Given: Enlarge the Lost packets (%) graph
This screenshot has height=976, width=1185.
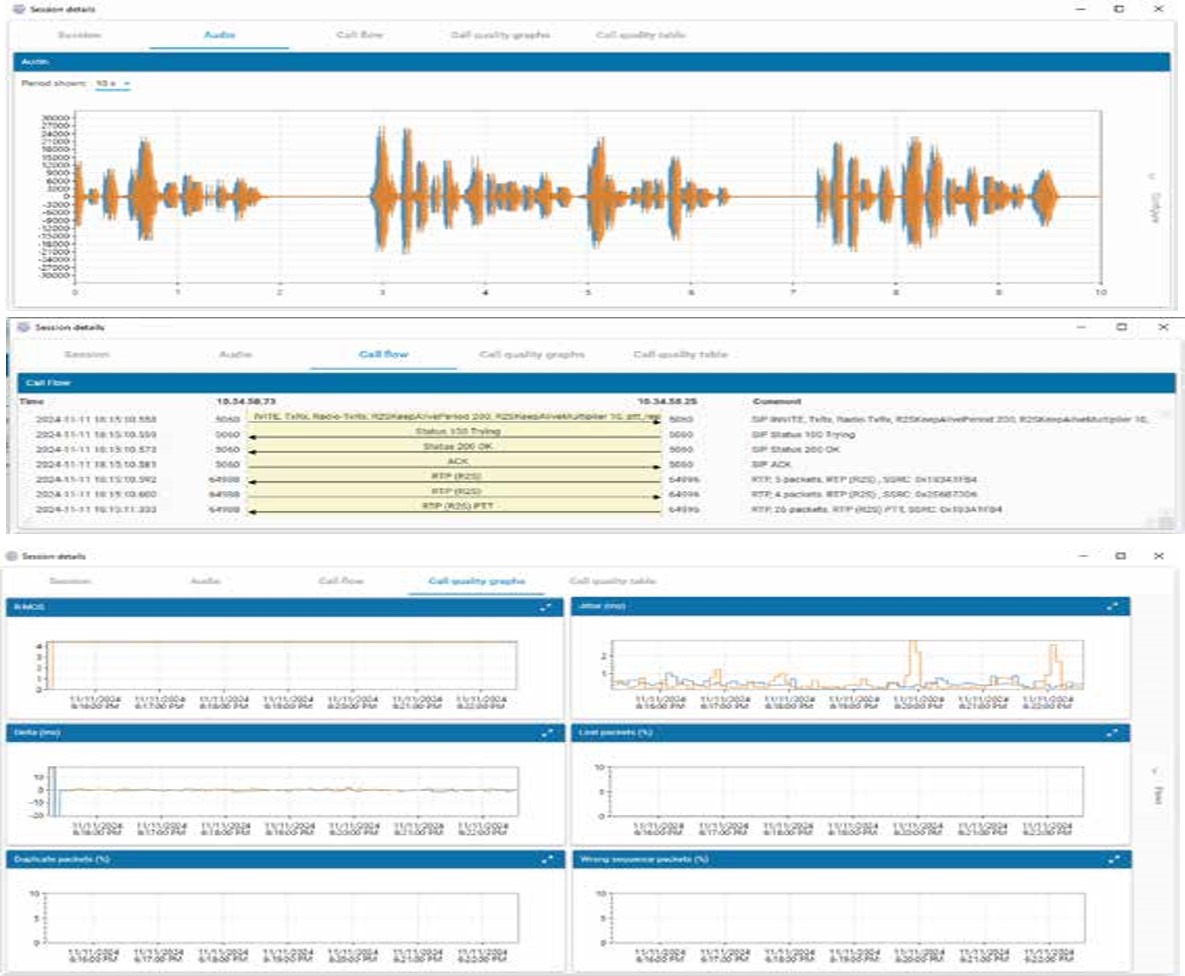Looking at the screenshot, I should (x=1113, y=733).
